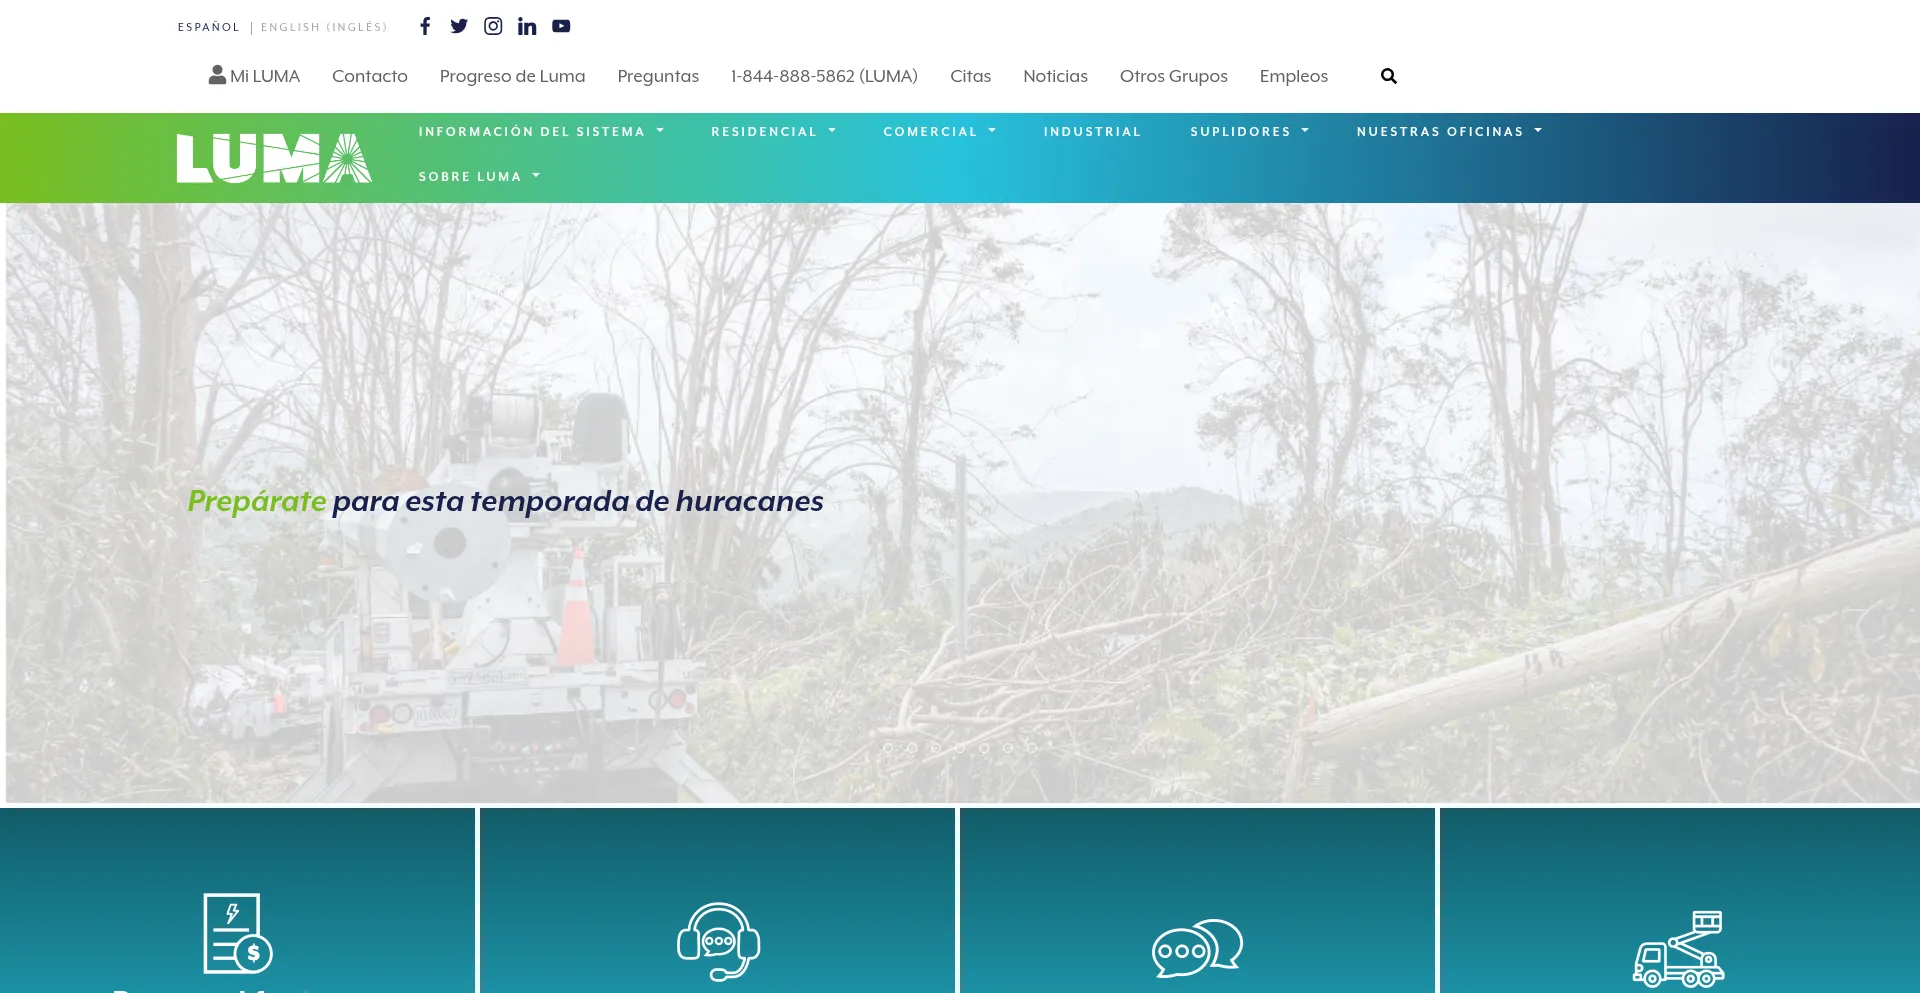Open LUMA's Facebook page icon
The image size is (1920, 993).
coord(425,26)
